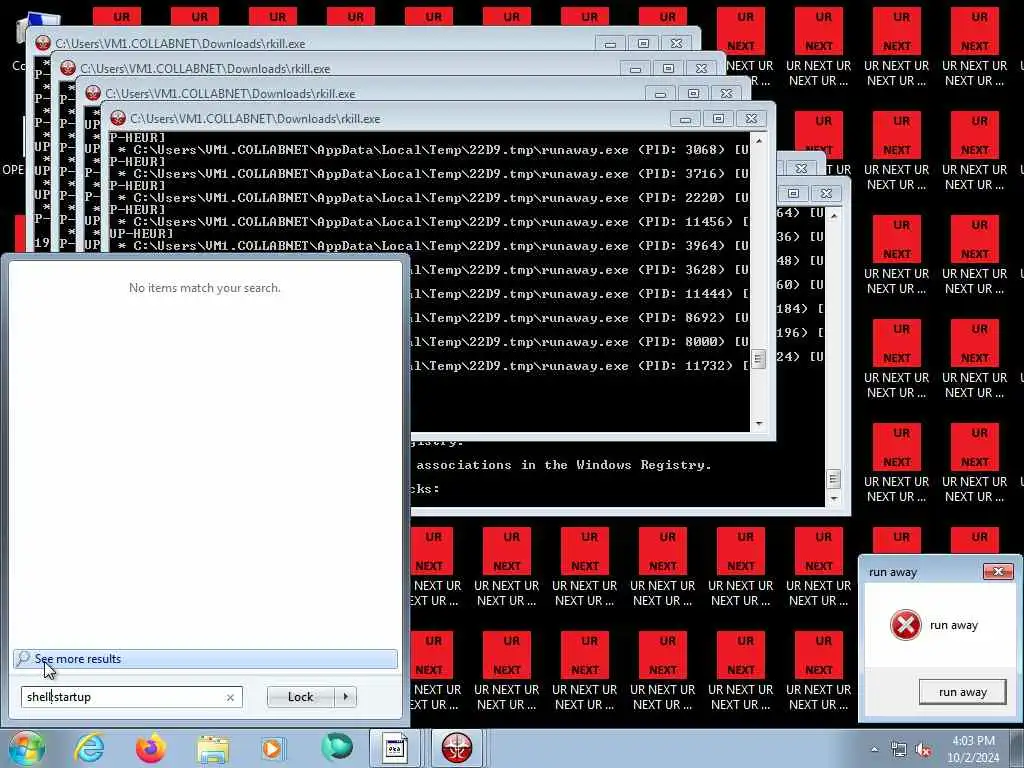This screenshot has height=768, width=1024.
Task: Show hidden system tray icons
Action: pos(874,750)
